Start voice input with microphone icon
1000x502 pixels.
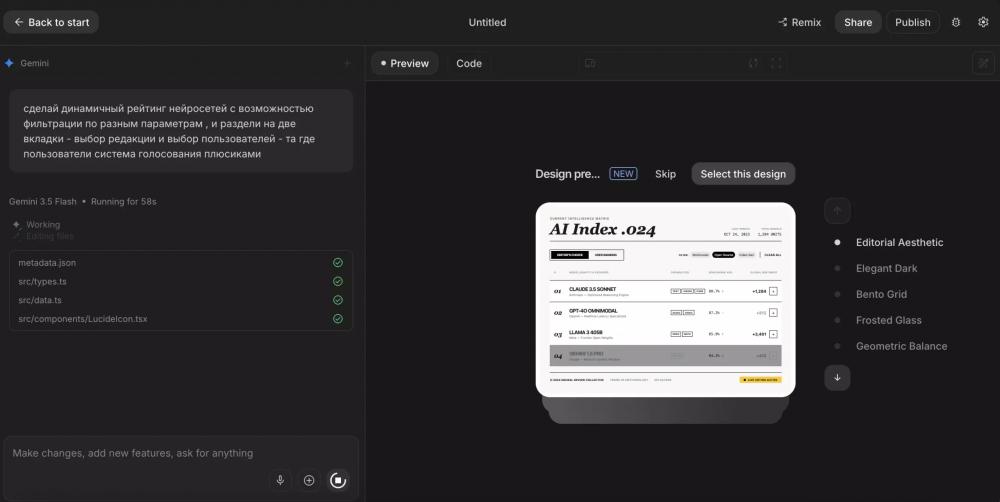click(x=280, y=480)
